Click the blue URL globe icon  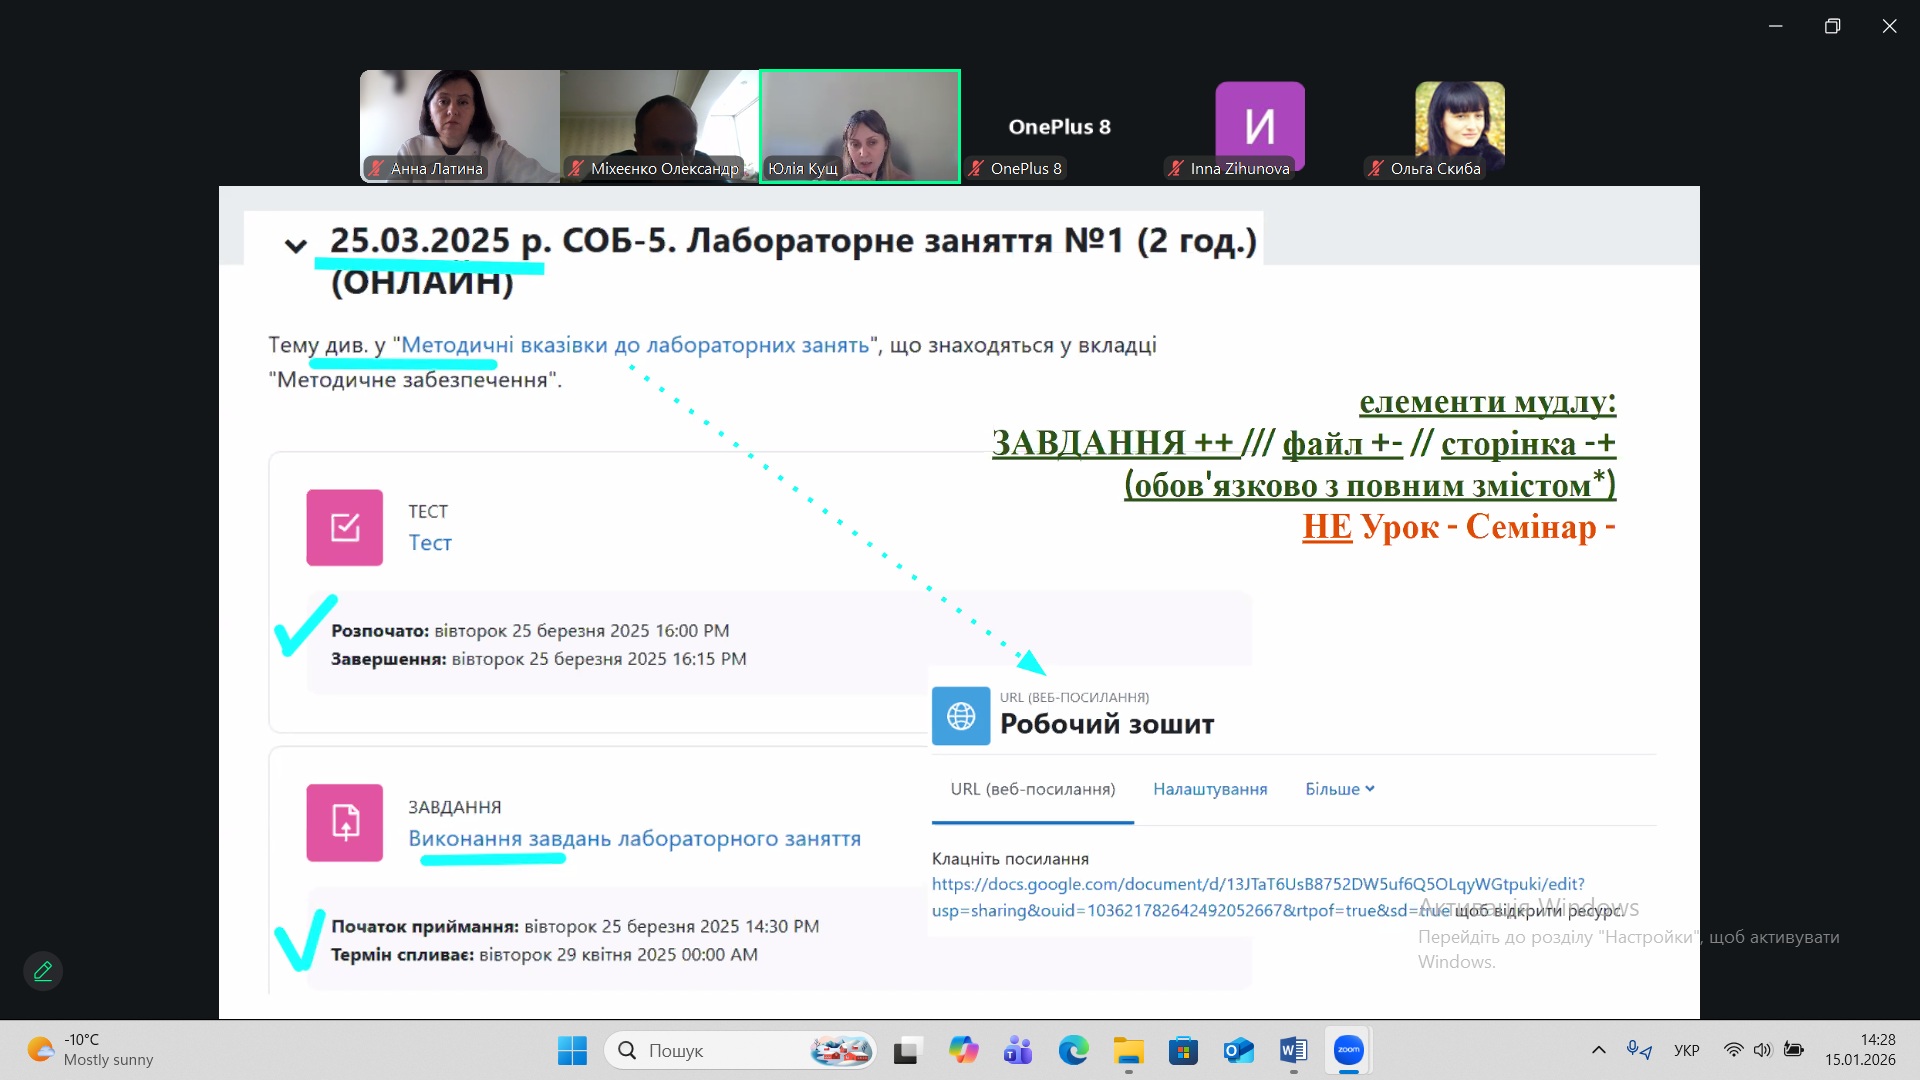(x=961, y=716)
